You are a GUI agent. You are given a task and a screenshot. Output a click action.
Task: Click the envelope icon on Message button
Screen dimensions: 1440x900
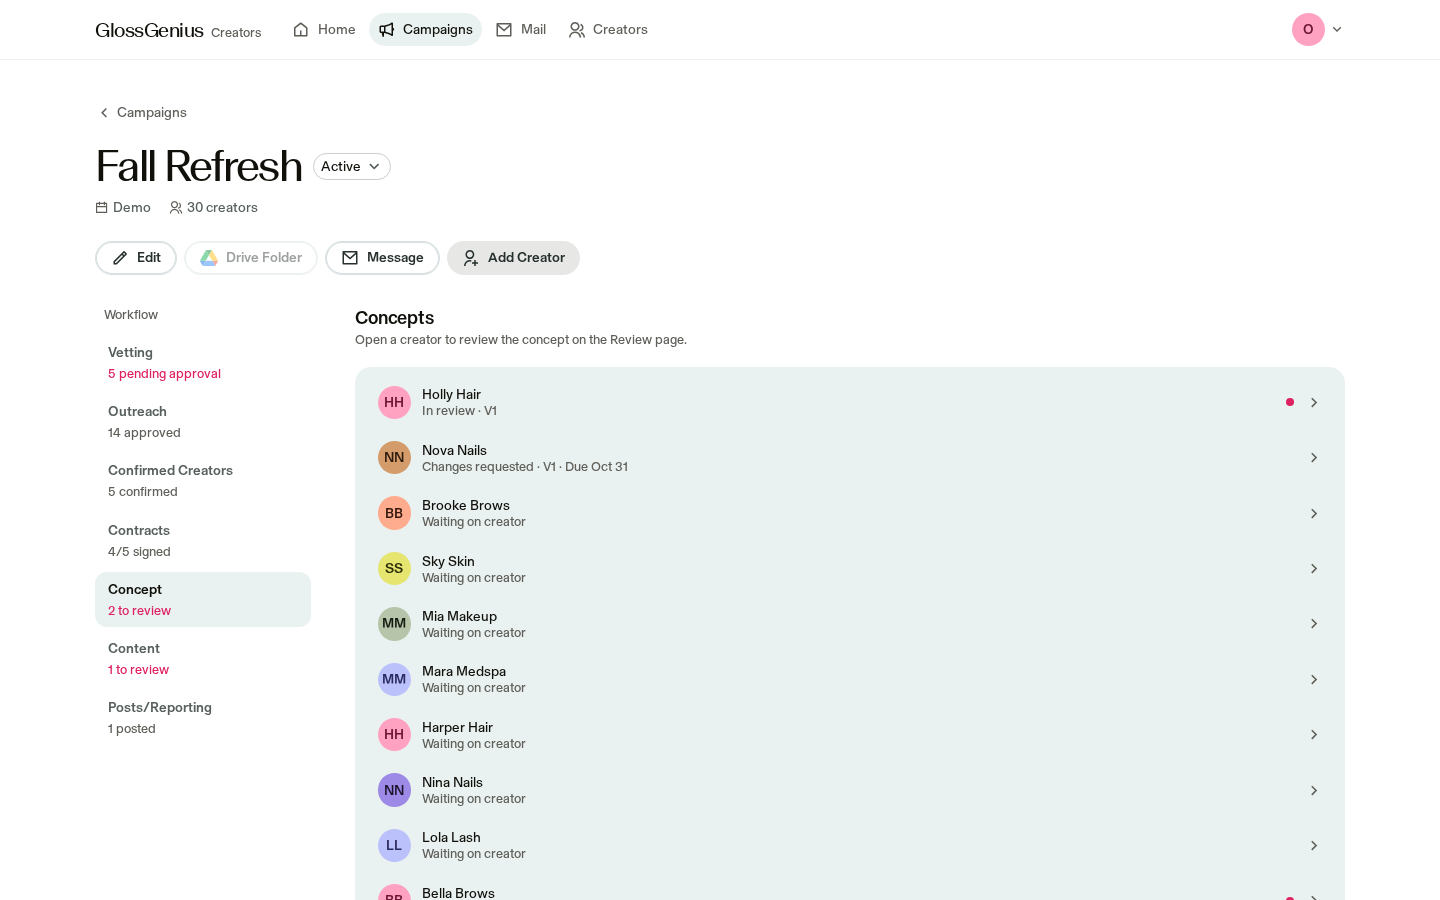click(350, 258)
